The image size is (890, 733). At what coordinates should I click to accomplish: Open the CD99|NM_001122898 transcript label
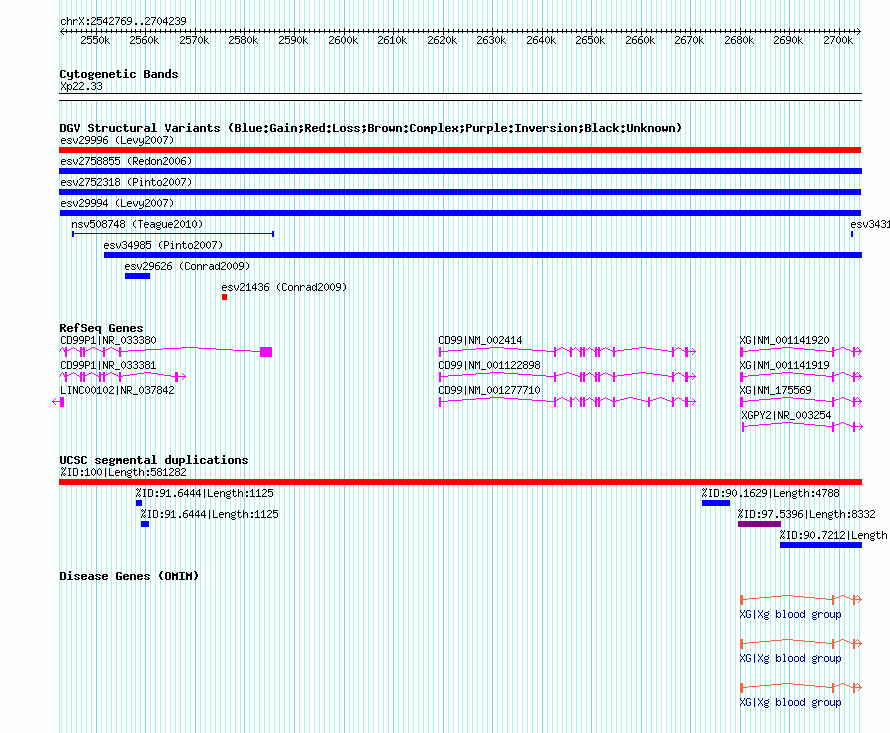489,365
